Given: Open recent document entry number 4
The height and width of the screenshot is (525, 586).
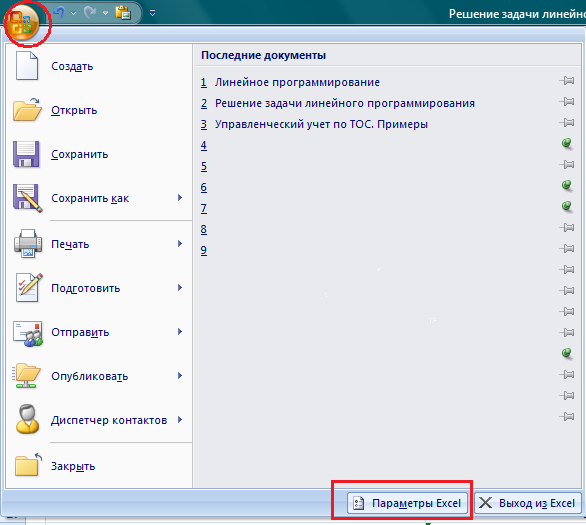Looking at the screenshot, I should [204, 145].
